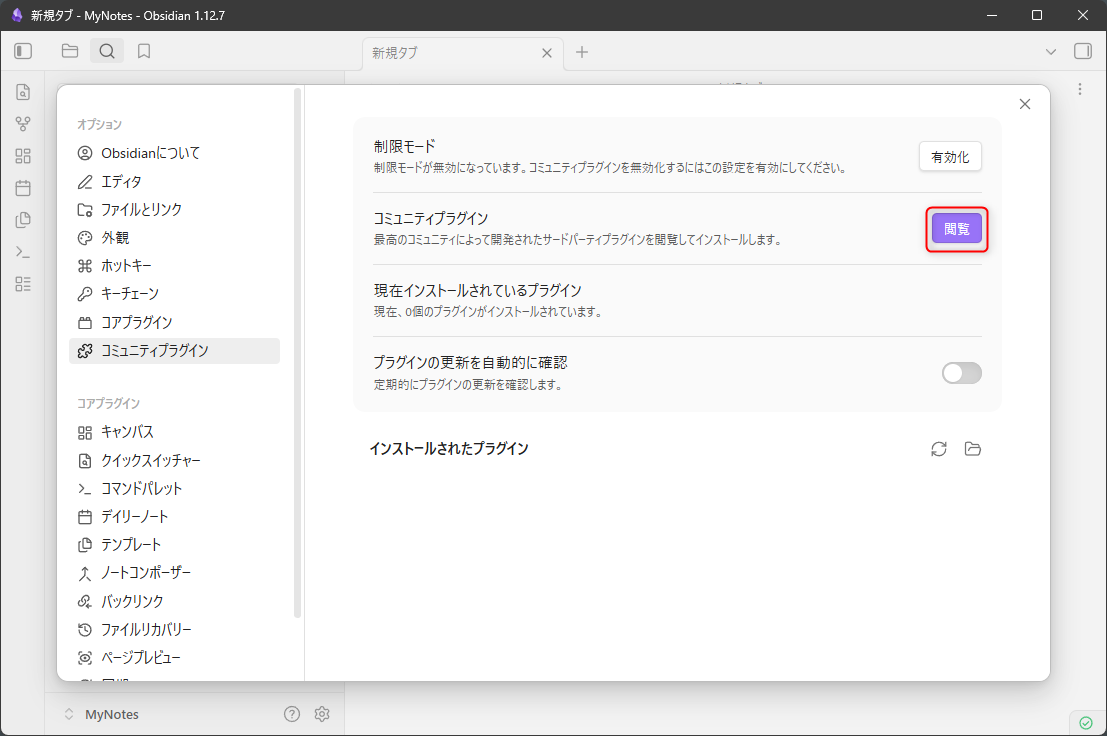Open ファイルリカバリー plugin settings
This screenshot has height=736, width=1107.
[174, 629]
